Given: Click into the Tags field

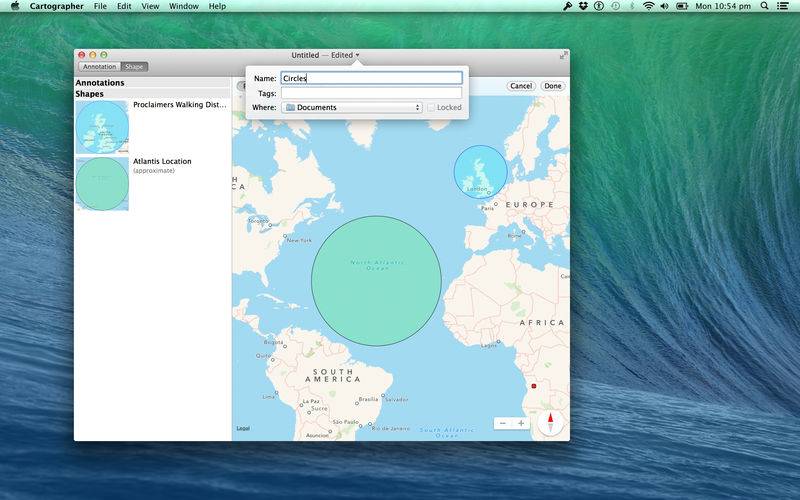Looking at the screenshot, I should [x=371, y=93].
